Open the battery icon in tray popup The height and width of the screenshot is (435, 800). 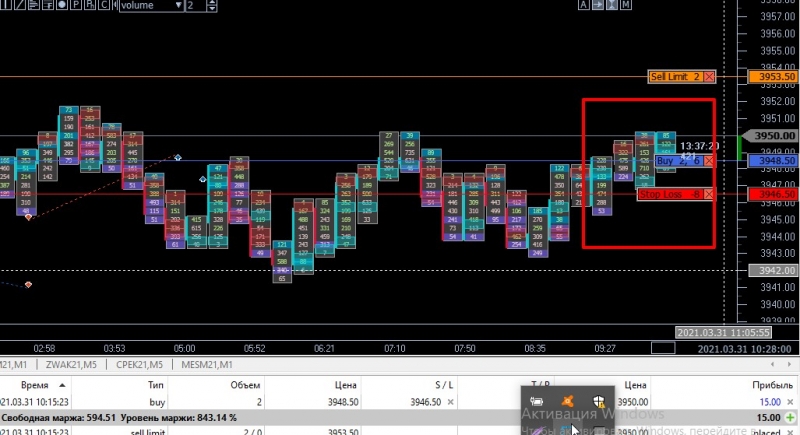click(x=536, y=401)
